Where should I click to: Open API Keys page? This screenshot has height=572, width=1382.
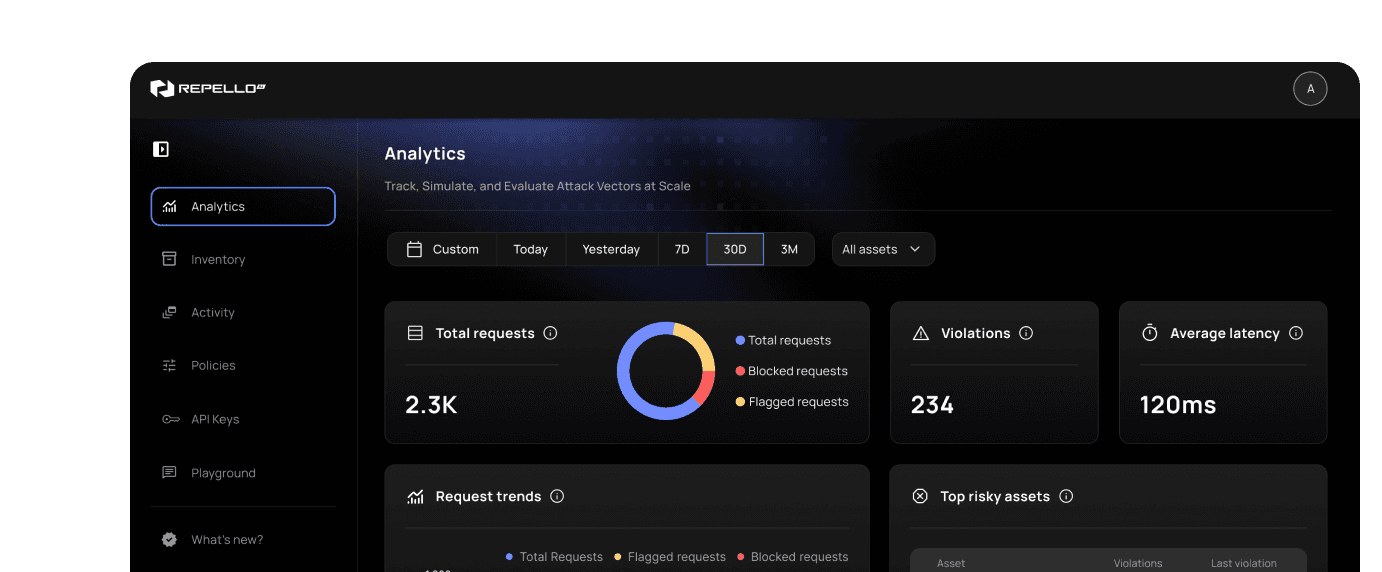click(x=243, y=420)
